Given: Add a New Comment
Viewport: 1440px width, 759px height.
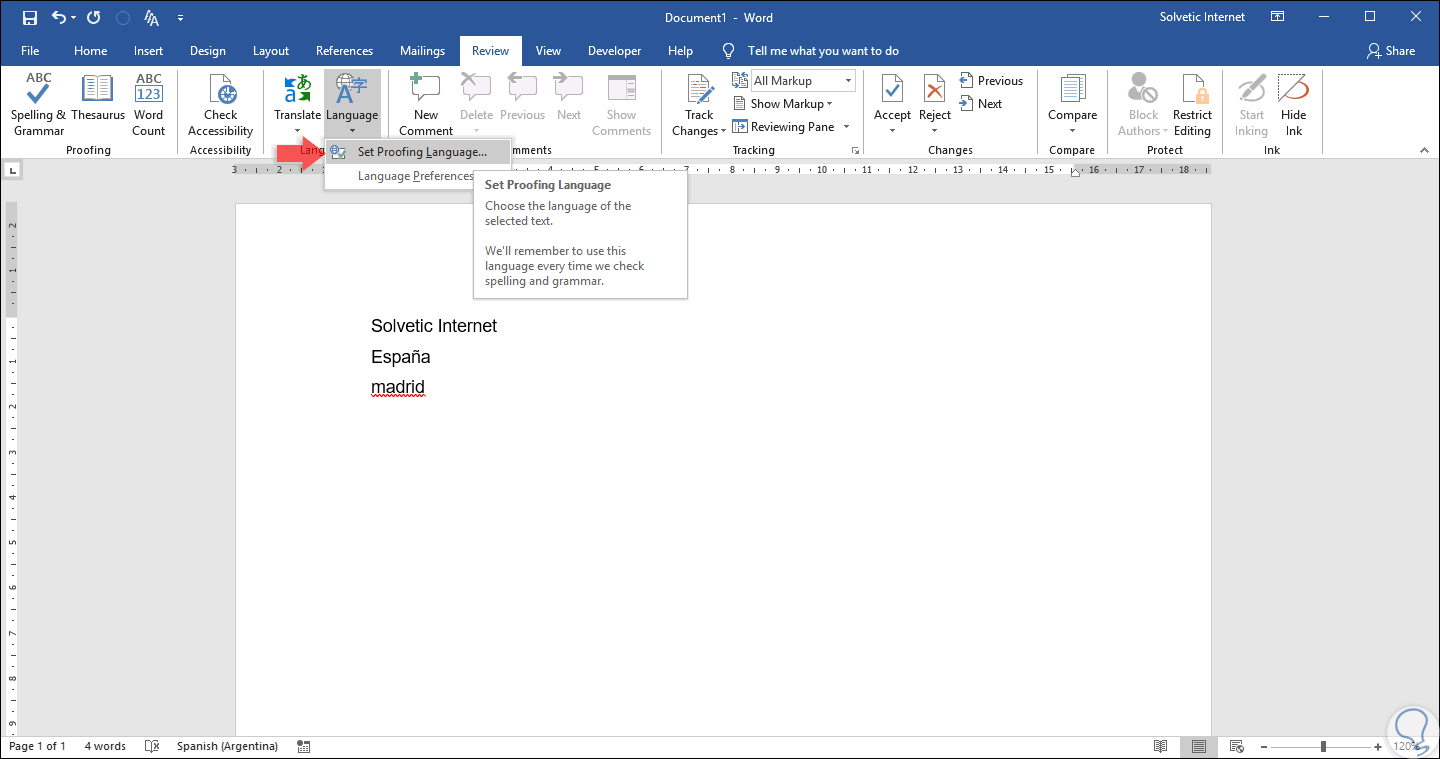Looking at the screenshot, I should coord(426,105).
